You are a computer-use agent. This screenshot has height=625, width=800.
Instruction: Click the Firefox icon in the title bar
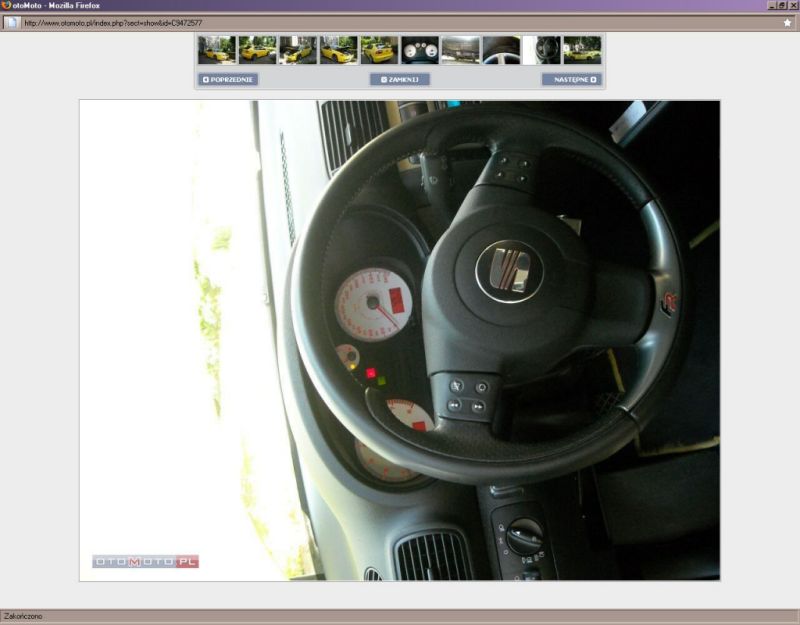click(x=6, y=5)
